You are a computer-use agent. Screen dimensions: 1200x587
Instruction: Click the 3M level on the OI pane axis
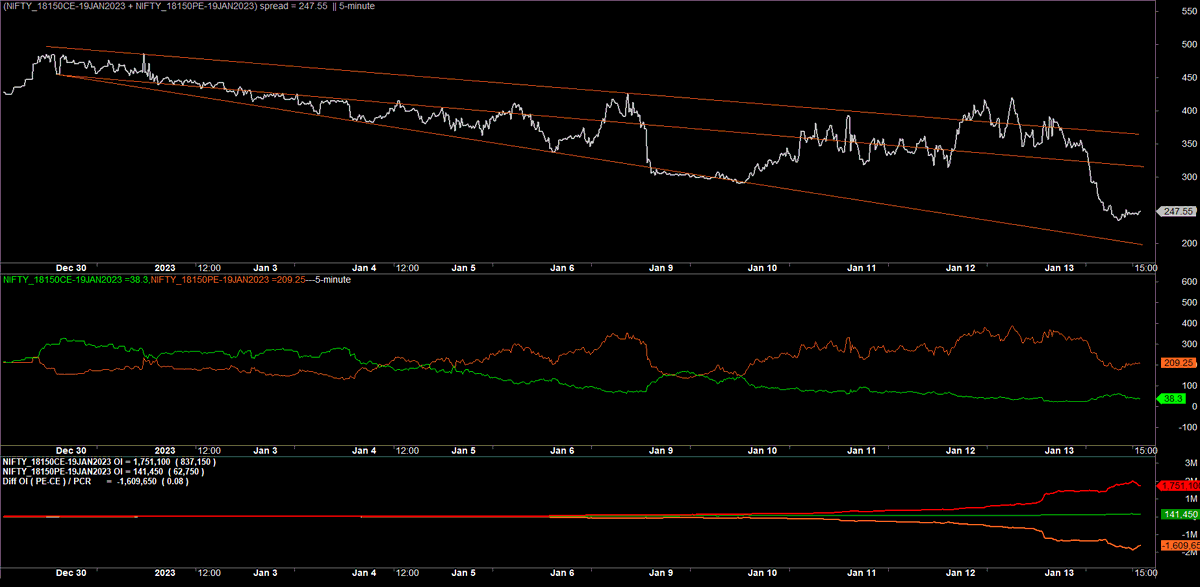coord(1190,463)
